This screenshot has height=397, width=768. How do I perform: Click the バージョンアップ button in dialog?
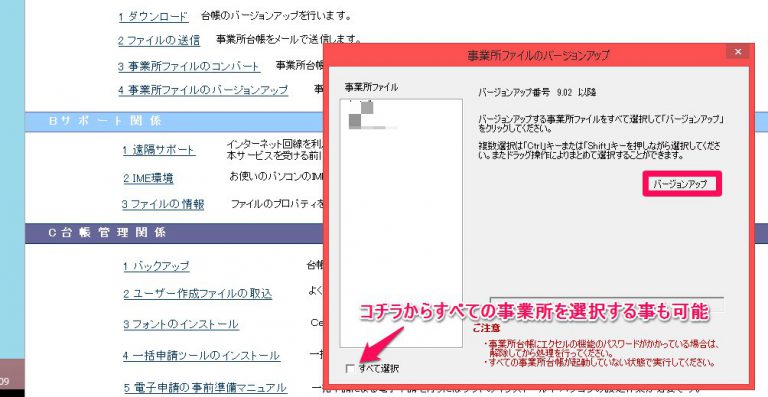(681, 184)
